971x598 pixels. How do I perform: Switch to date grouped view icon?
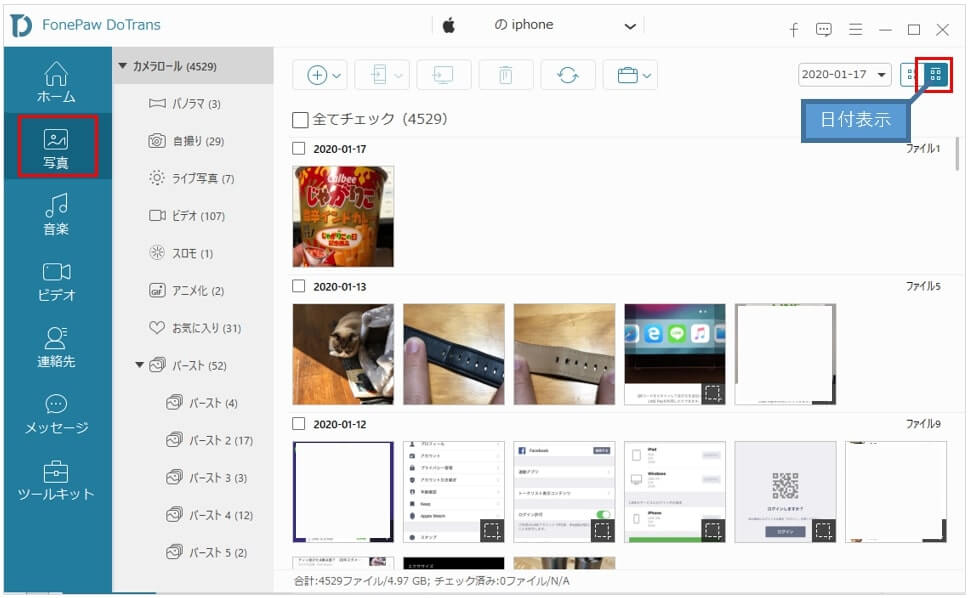click(936, 75)
